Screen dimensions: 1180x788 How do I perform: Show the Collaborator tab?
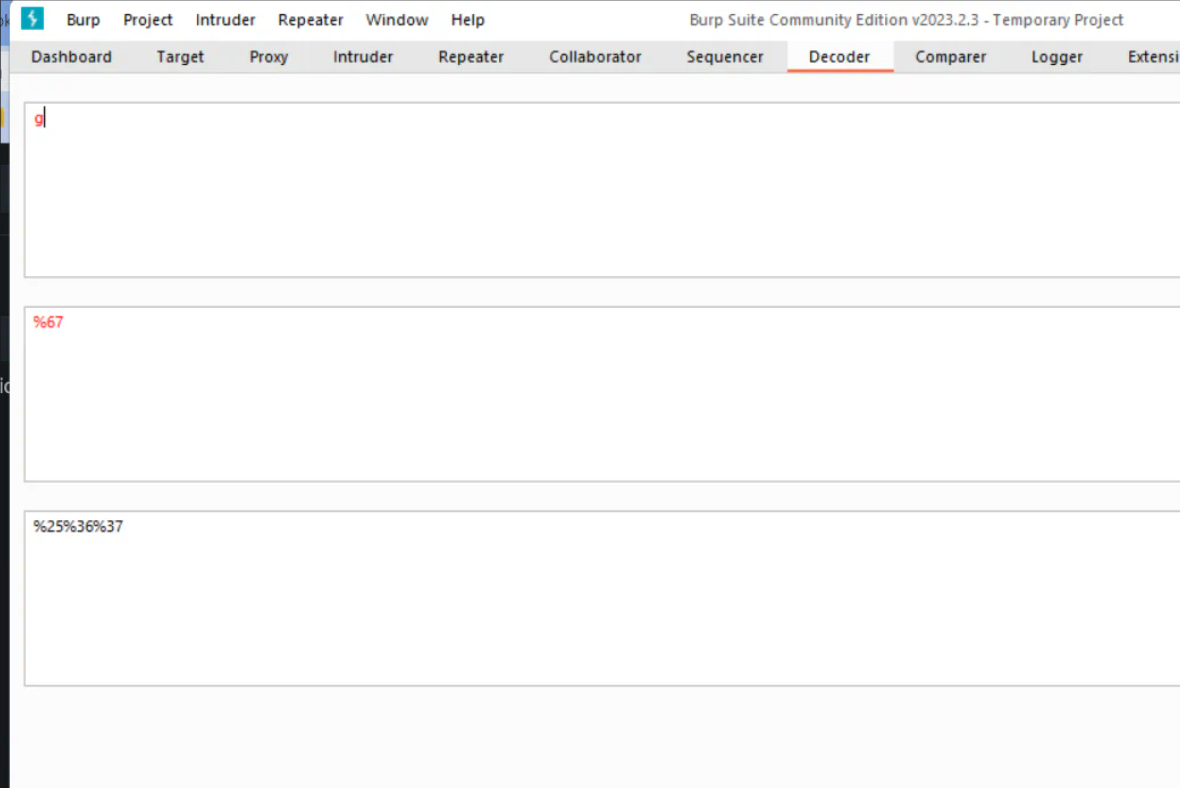click(x=595, y=57)
